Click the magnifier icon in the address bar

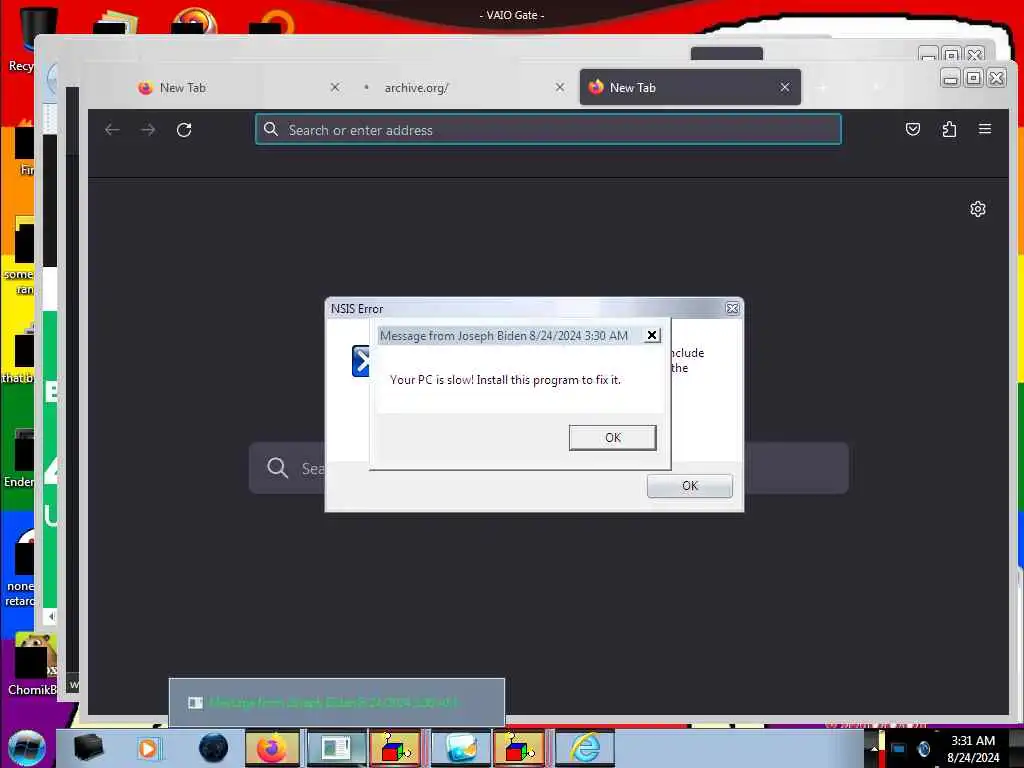pos(271,129)
